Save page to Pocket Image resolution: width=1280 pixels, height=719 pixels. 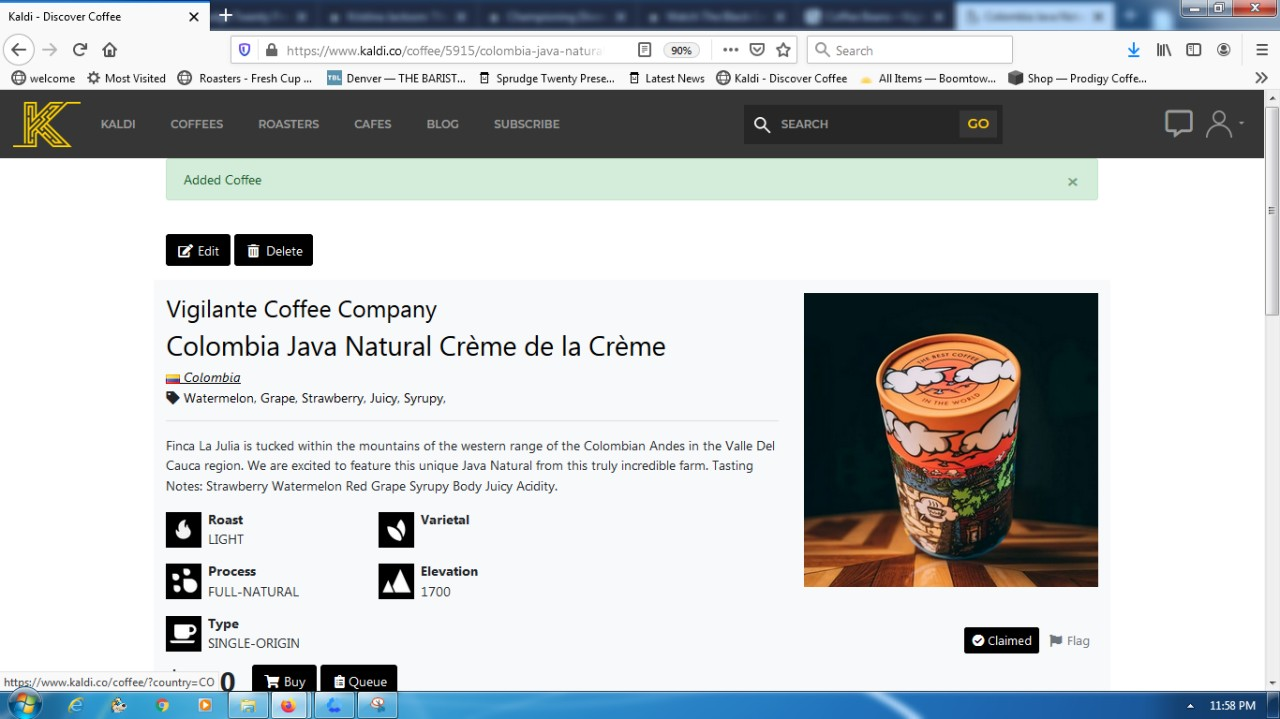(757, 50)
